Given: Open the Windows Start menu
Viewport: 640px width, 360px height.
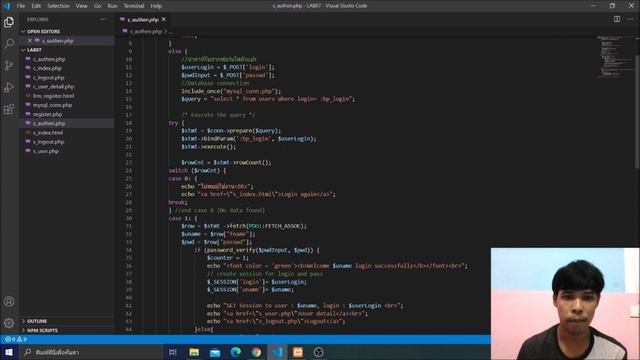Looking at the screenshot, I should 9,352.
